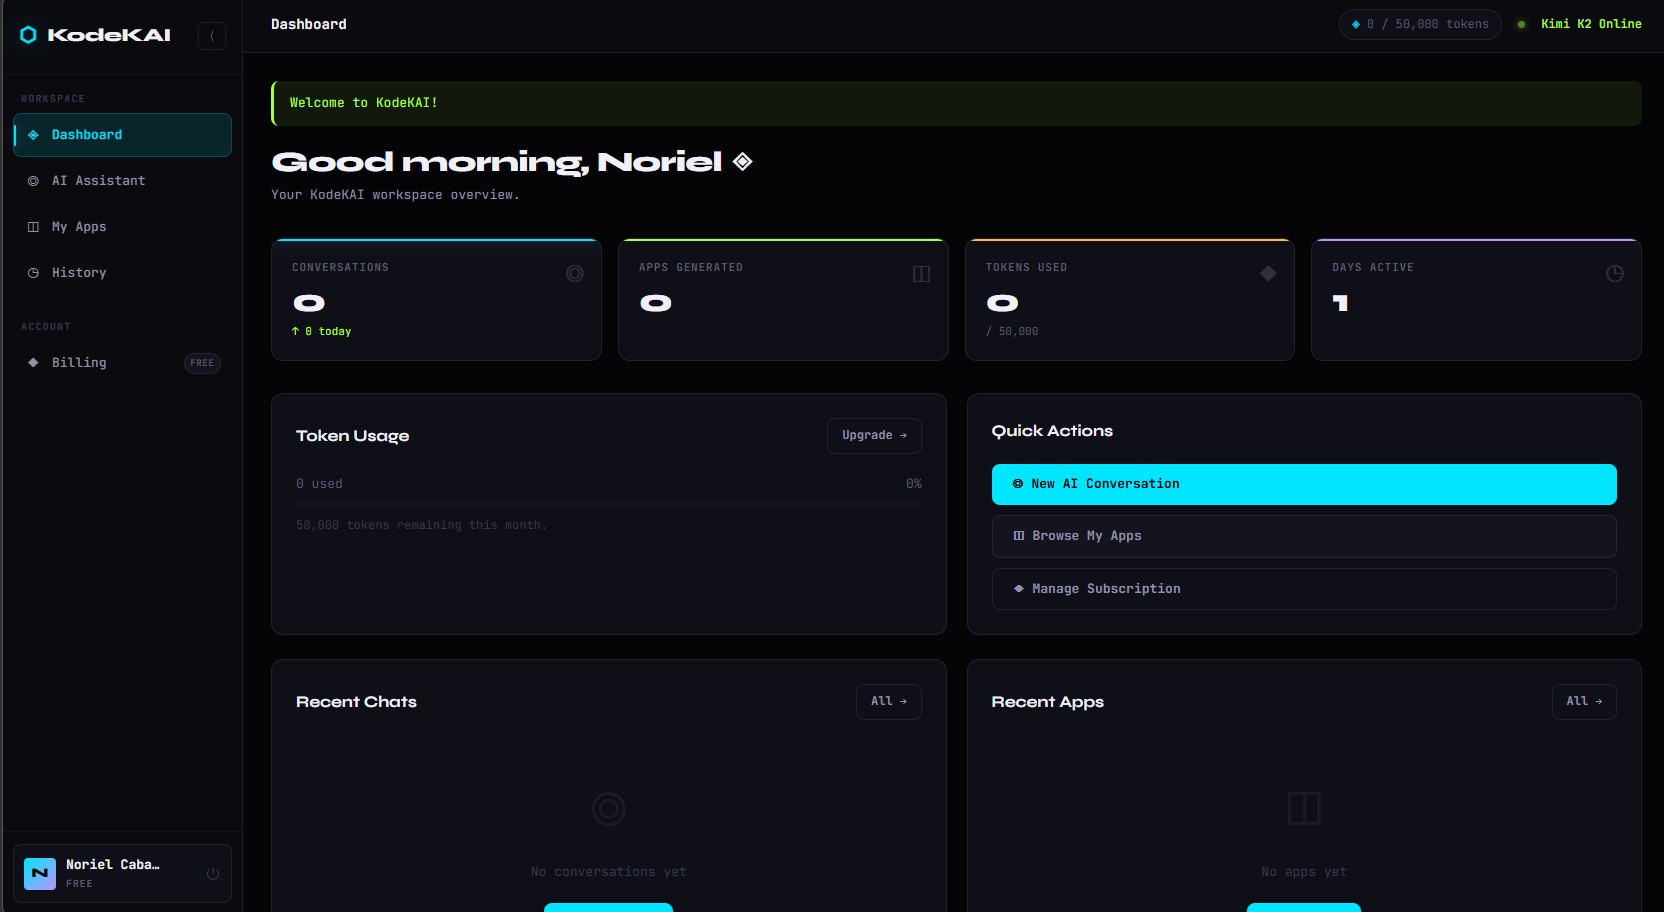Click the Tokens Used stat card title
This screenshot has width=1664, height=912.
(1026, 268)
